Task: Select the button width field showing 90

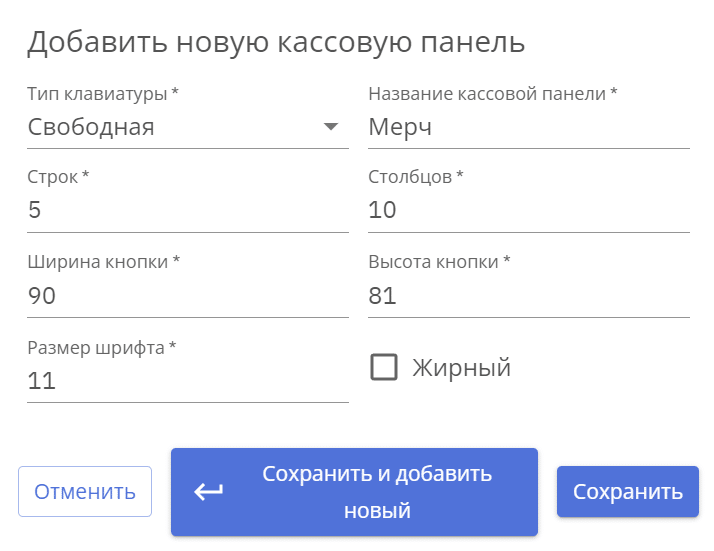Action: (187, 296)
